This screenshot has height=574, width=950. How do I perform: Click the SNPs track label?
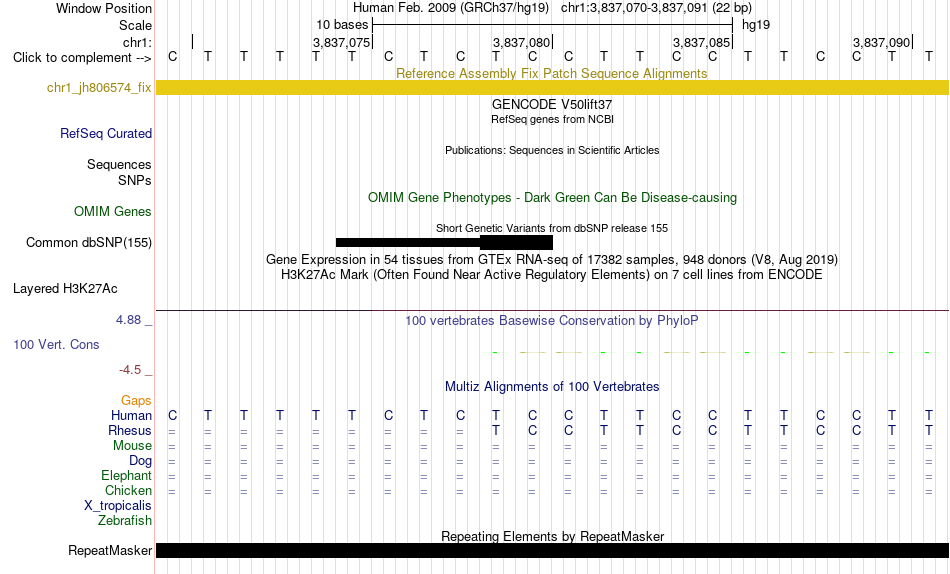(135, 180)
